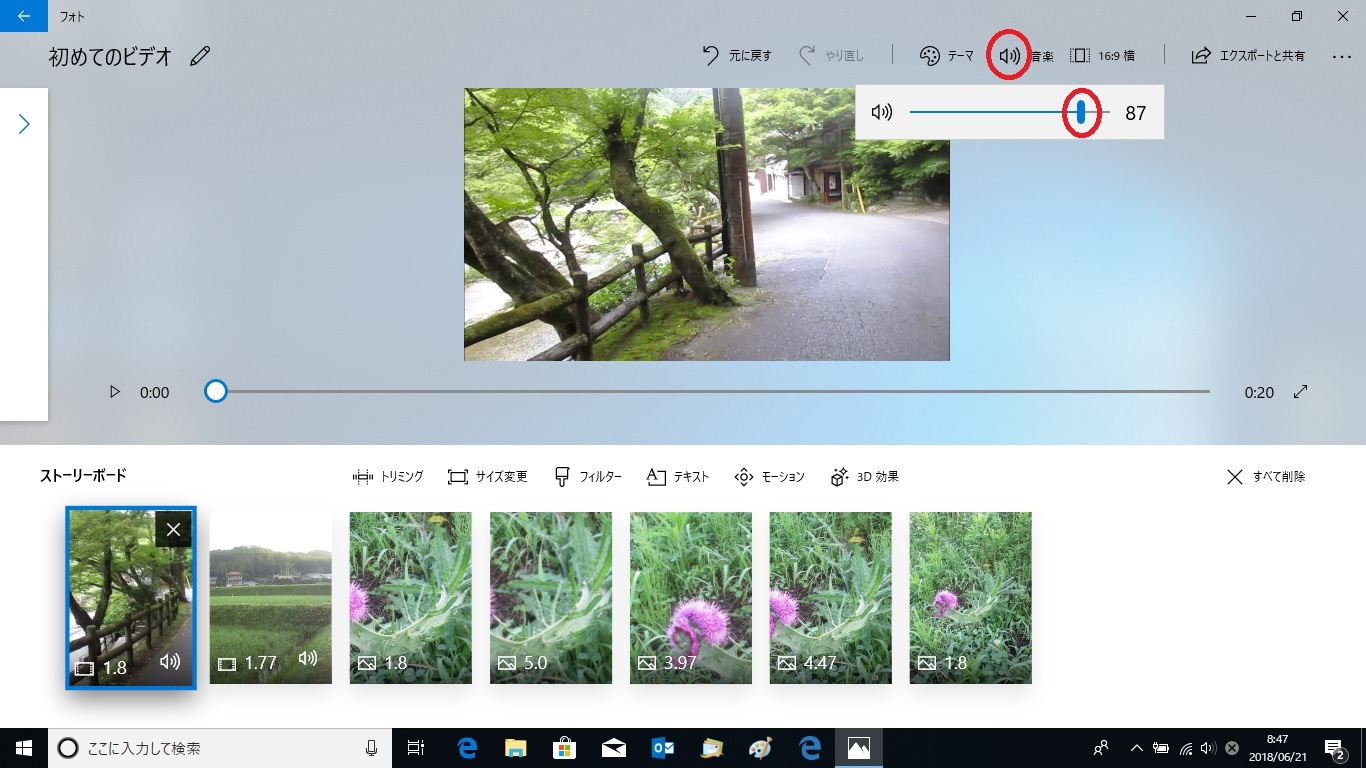Play the video preview
The image size is (1366, 768).
pos(115,392)
